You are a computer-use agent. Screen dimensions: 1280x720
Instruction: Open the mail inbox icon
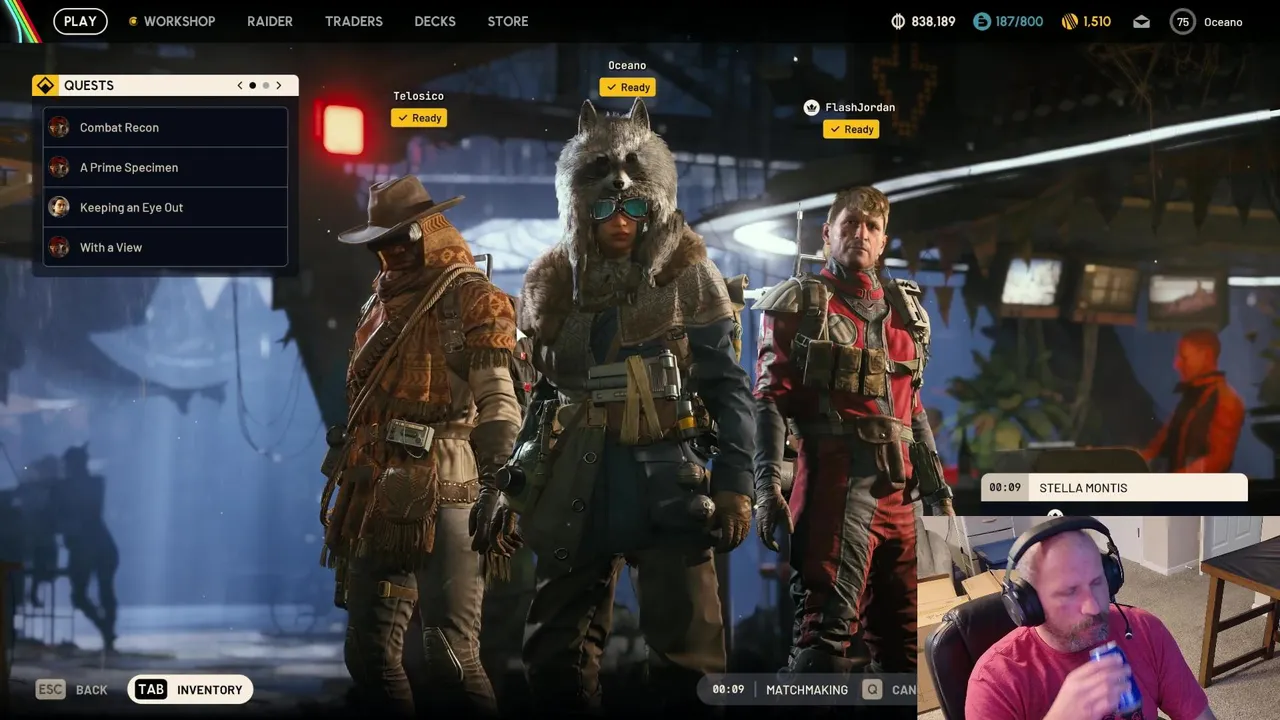coord(1141,21)
